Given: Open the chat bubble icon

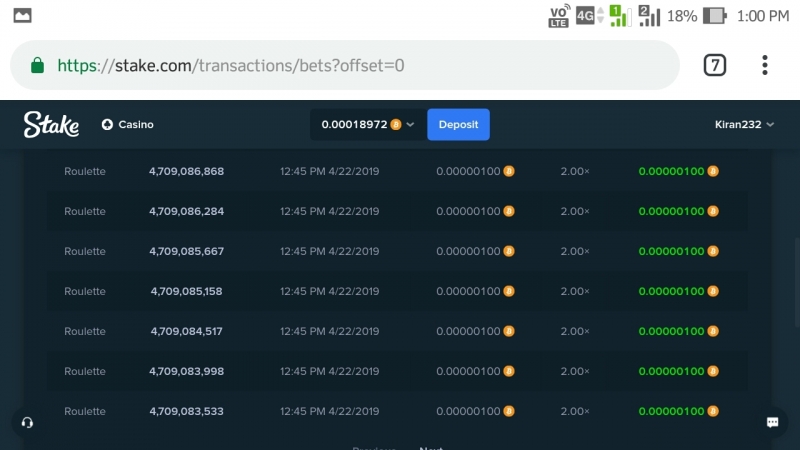Looking at the screenshot, I should (x=772, y=422).
